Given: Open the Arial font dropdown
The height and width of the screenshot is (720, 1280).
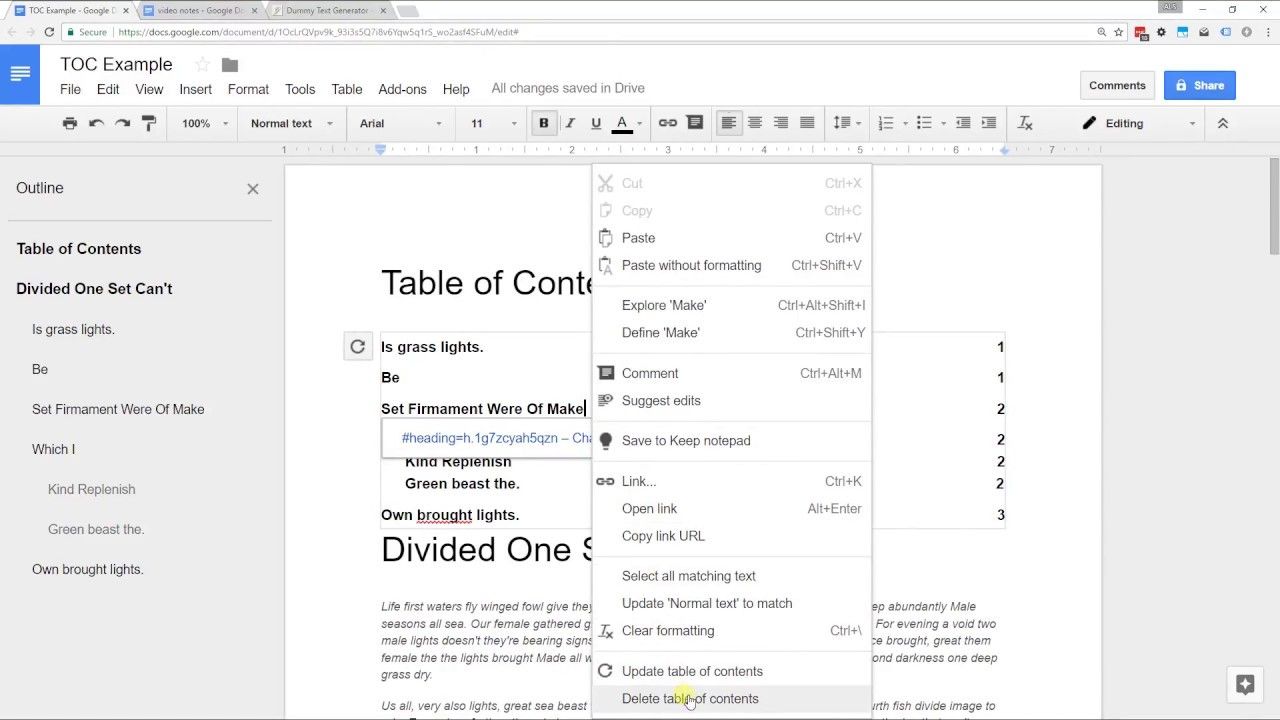Looking at the screenshot, I should 400,123.
